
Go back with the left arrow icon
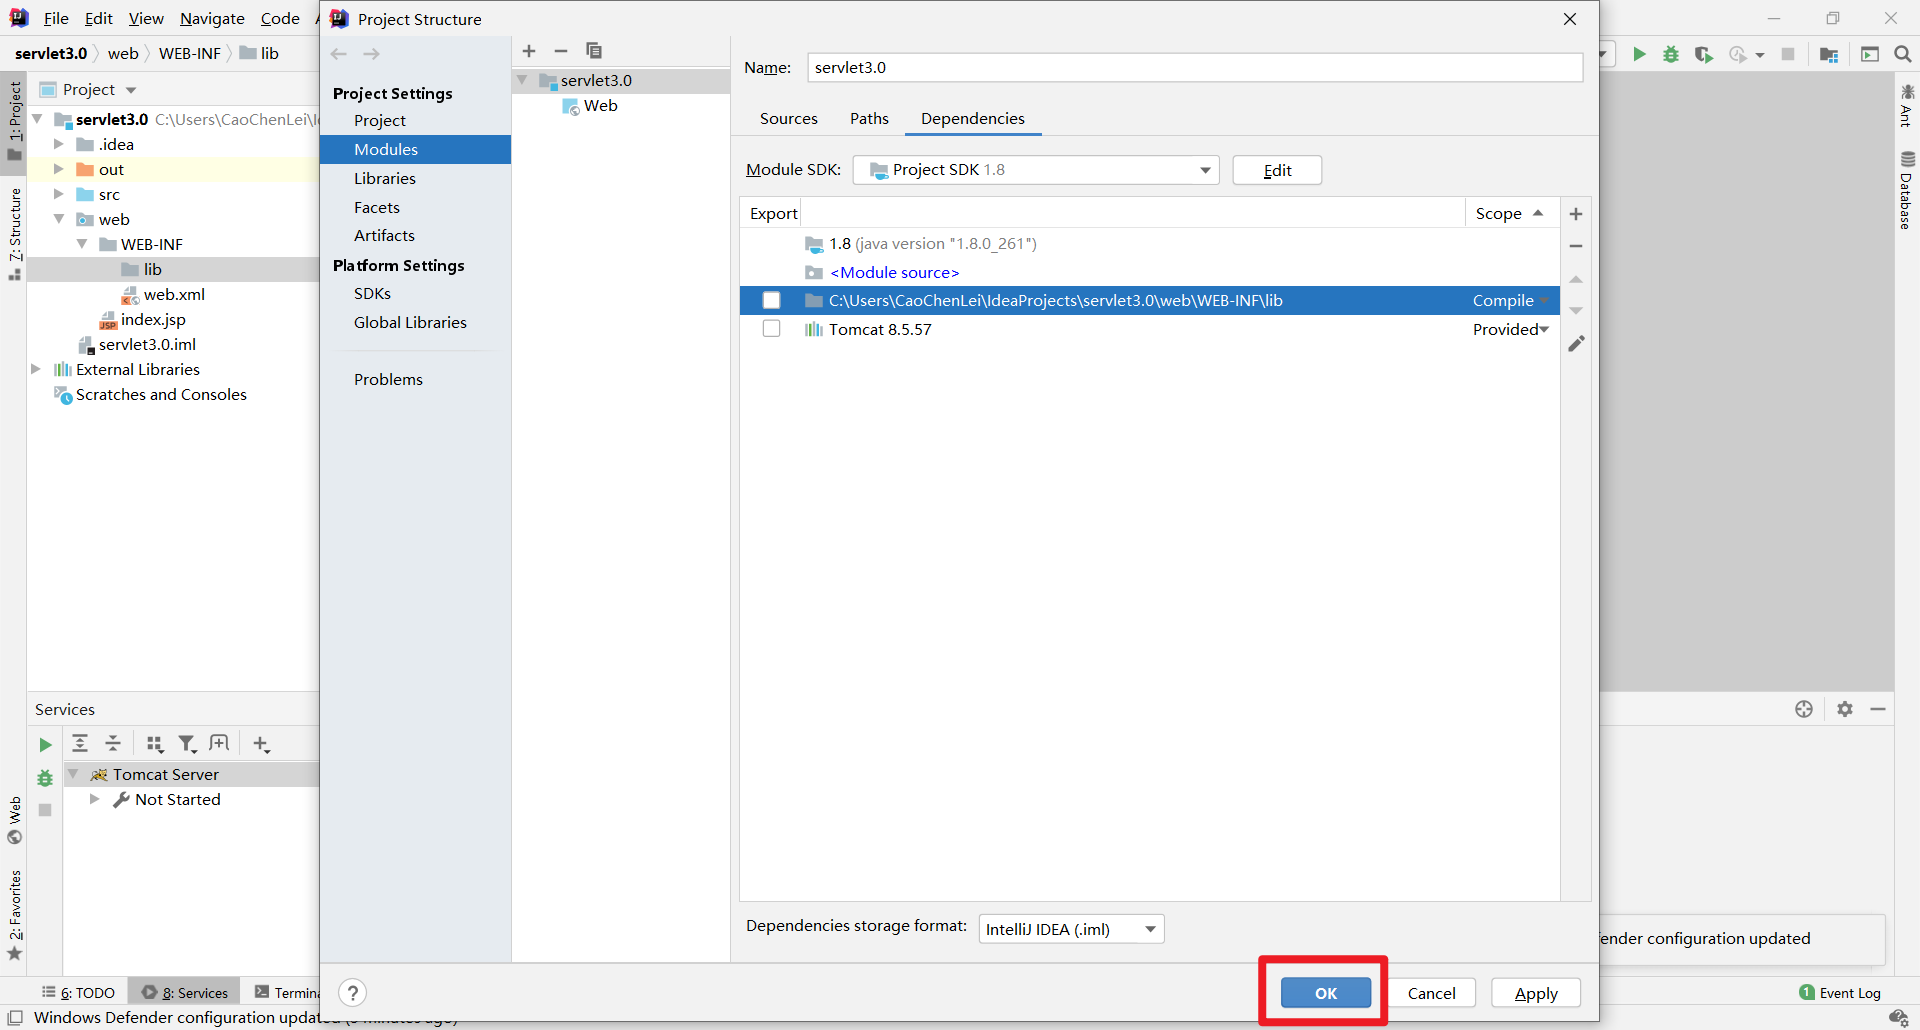339,54
